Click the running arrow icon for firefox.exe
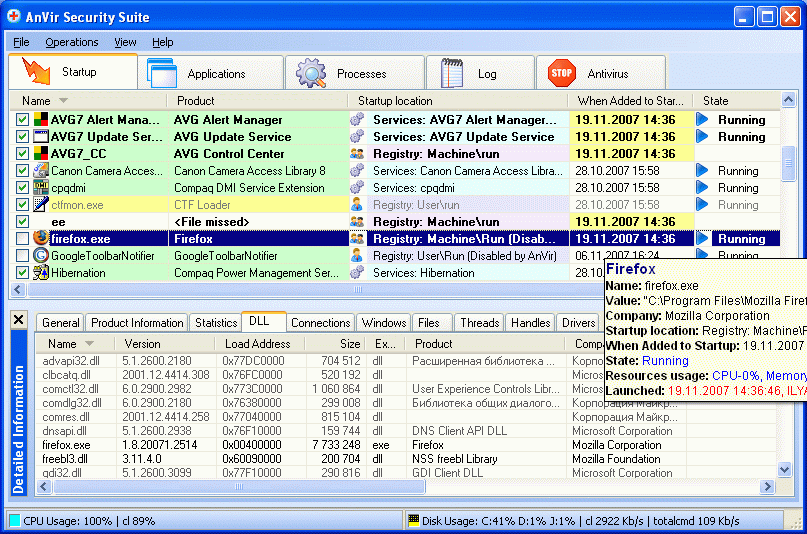The image size is (807, 534). (702, 239)
